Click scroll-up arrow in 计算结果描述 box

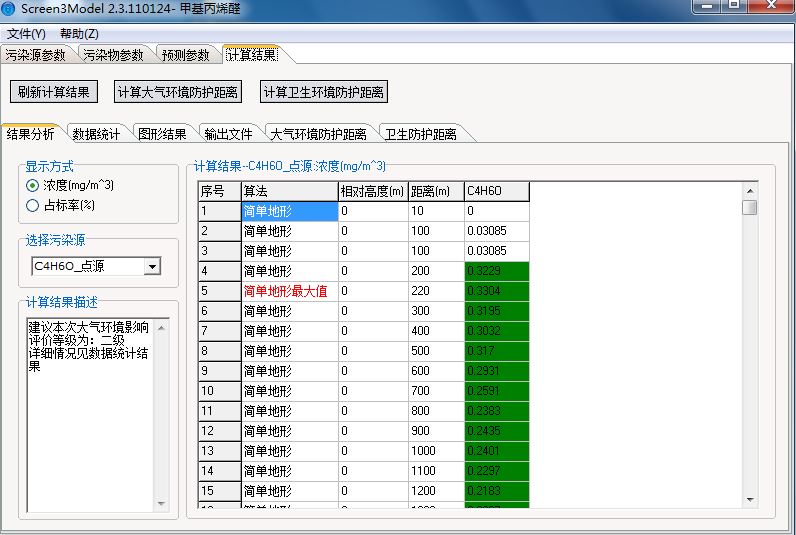161,328
